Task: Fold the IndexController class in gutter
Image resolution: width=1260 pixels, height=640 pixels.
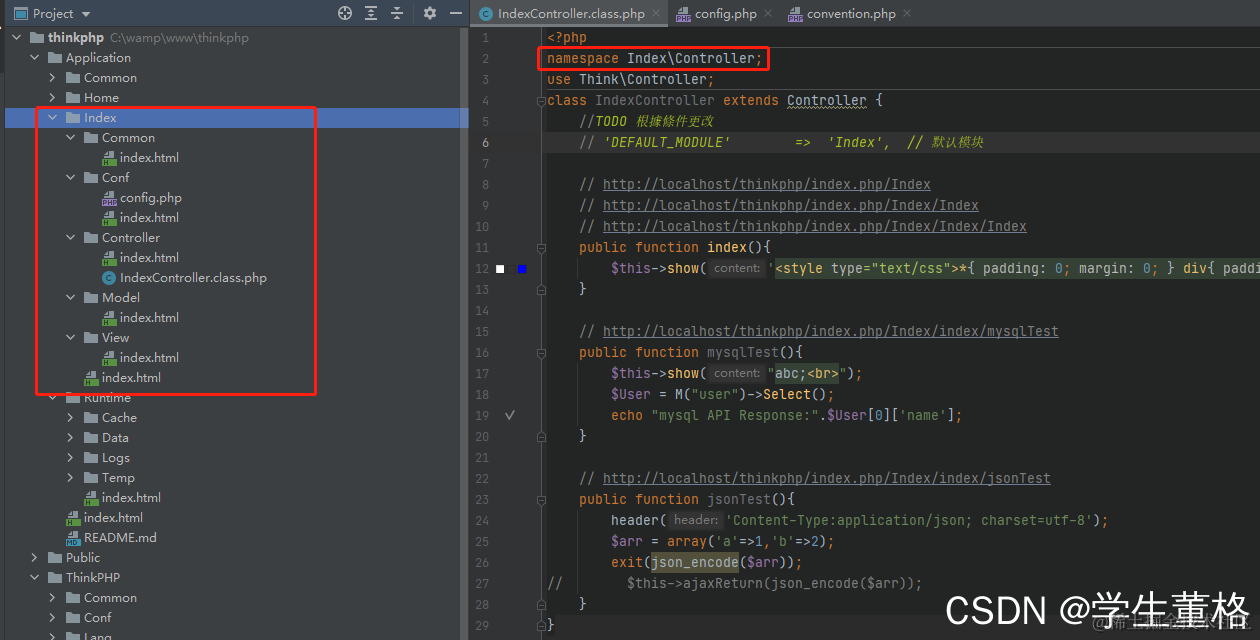Action: point(540,100)
